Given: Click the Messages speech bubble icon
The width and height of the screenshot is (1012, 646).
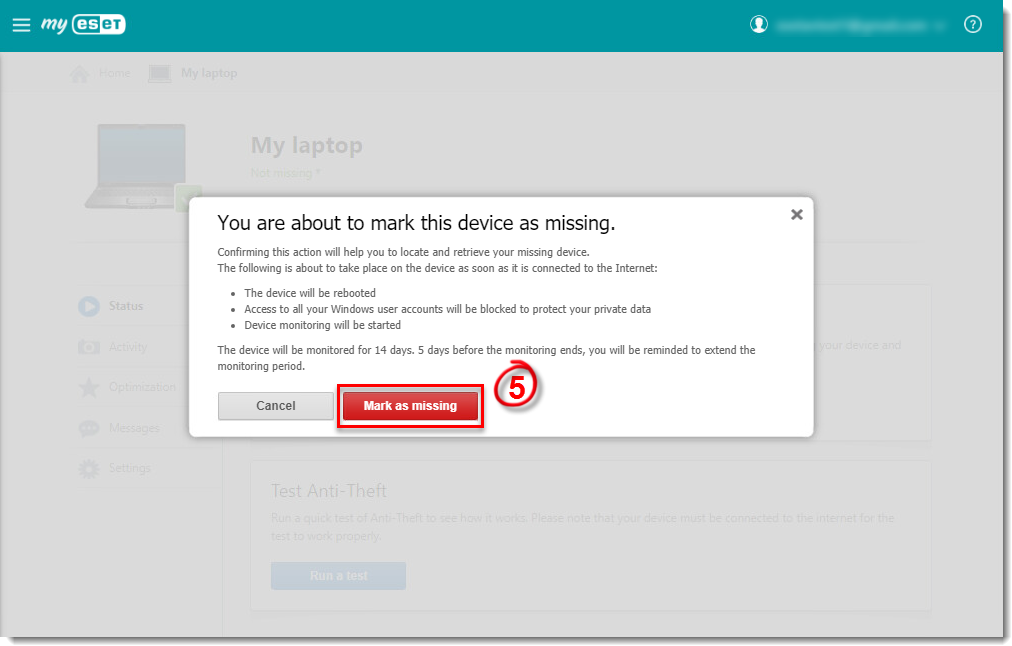Looking at the screenshot, I should 89,429.
